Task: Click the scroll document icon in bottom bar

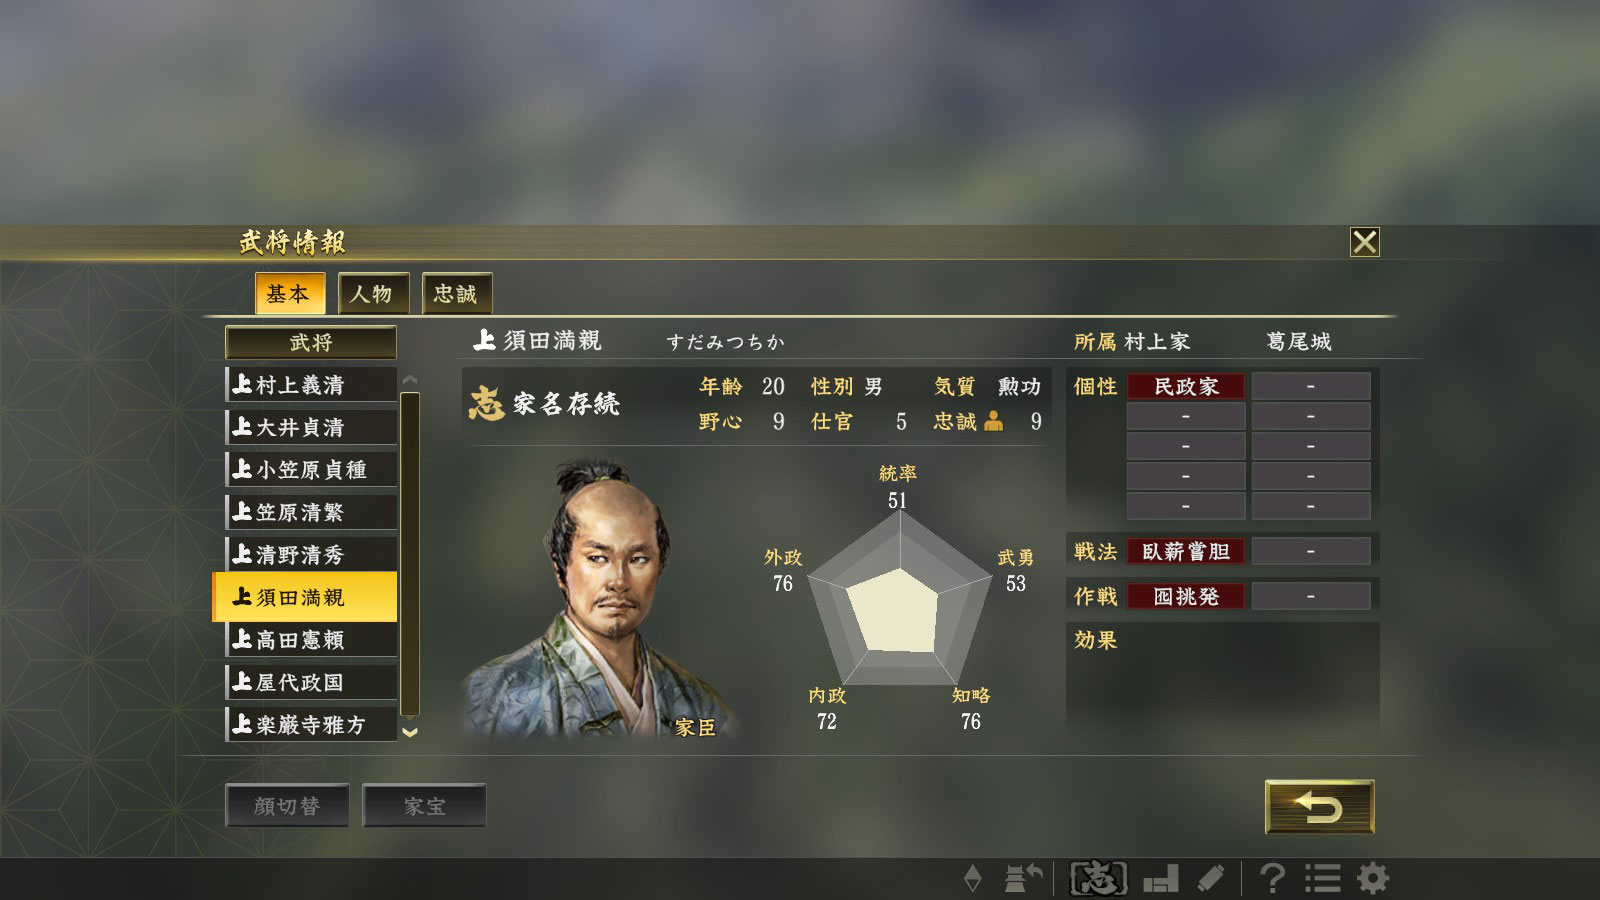Action: (1211, 879)
